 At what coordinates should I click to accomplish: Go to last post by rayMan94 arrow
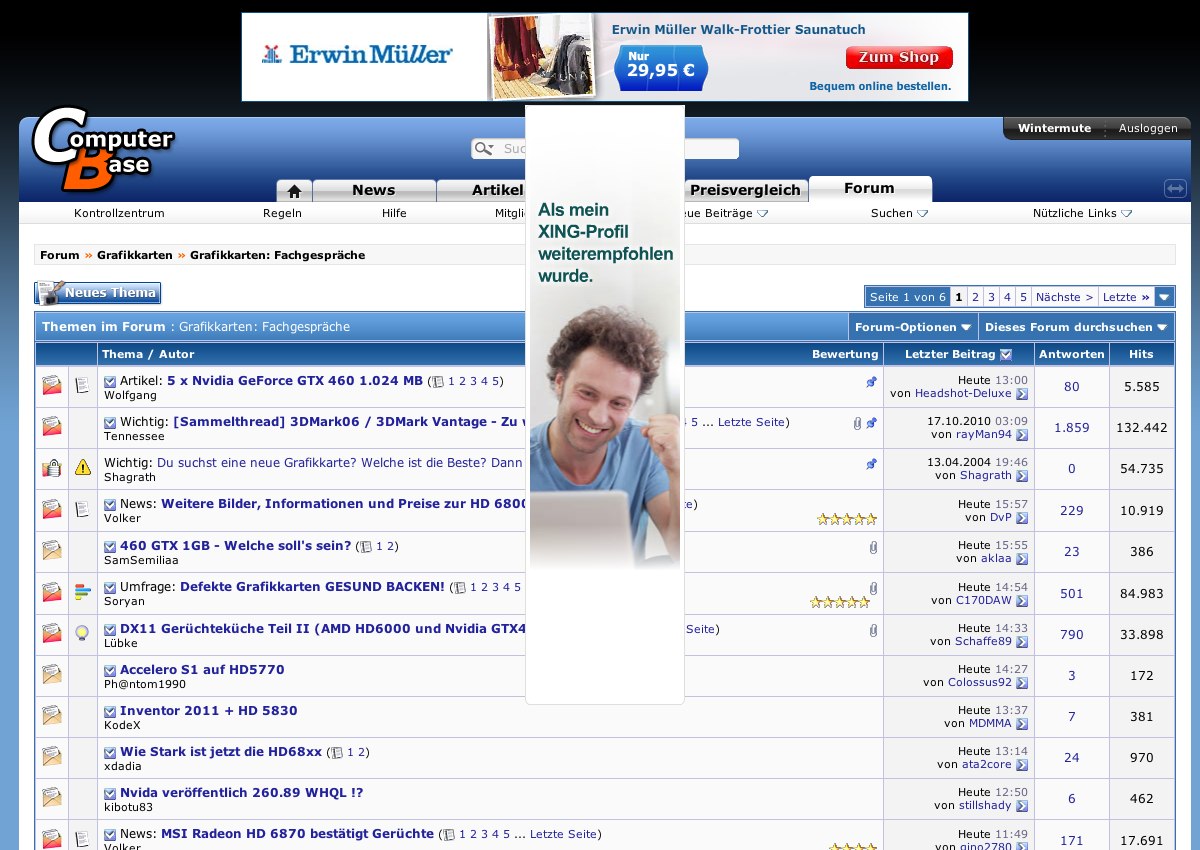click(1022, 435)
